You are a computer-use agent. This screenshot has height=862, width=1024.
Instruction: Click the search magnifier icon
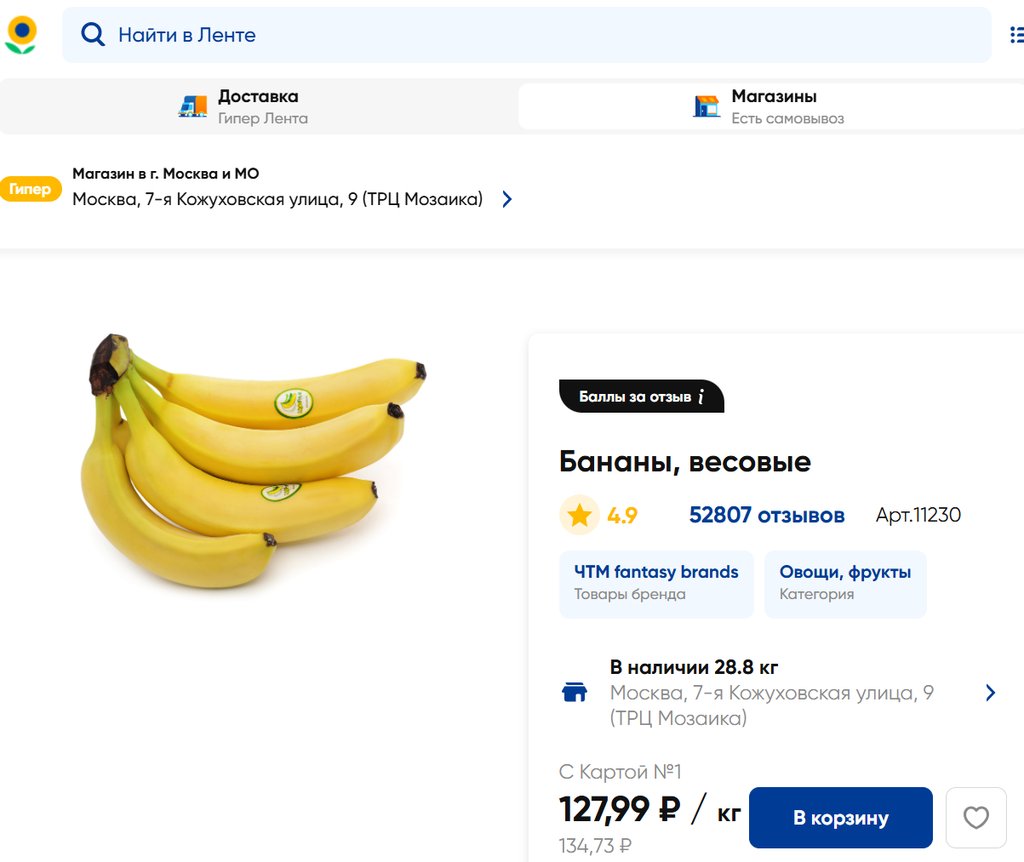[x=93, y=35]
